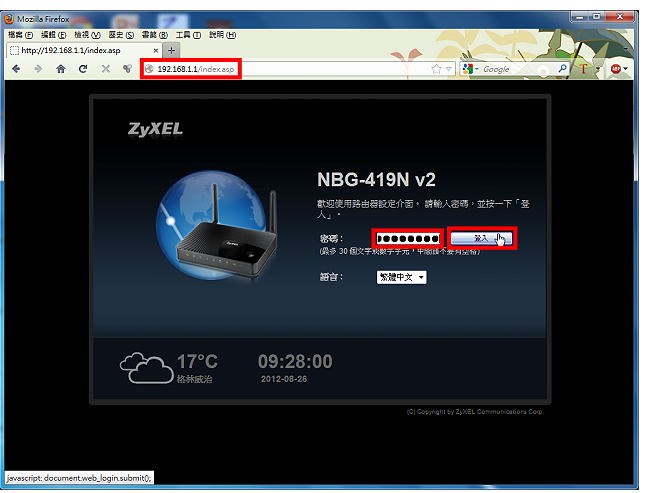Open the 說明 (H) menu

pyautogui.click(x=222, y=35)
